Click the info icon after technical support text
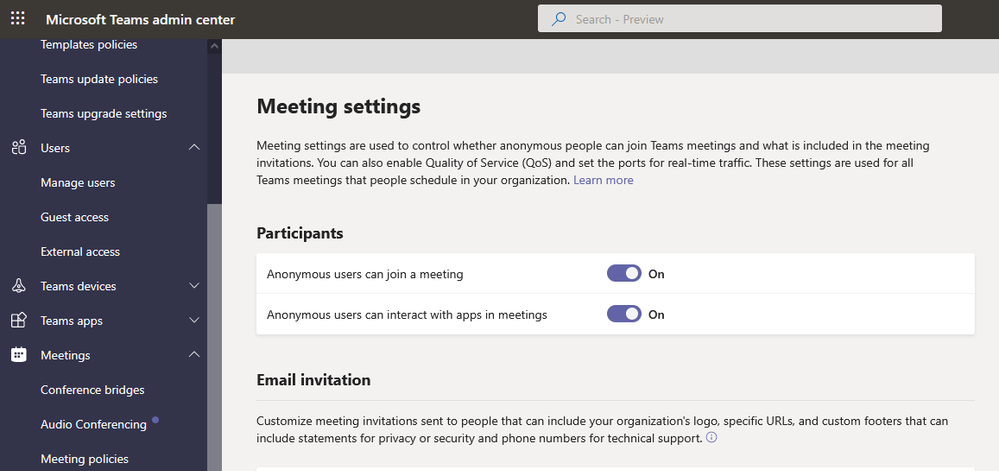The width and height of the screenshot is (999, 471). [711, 438]
